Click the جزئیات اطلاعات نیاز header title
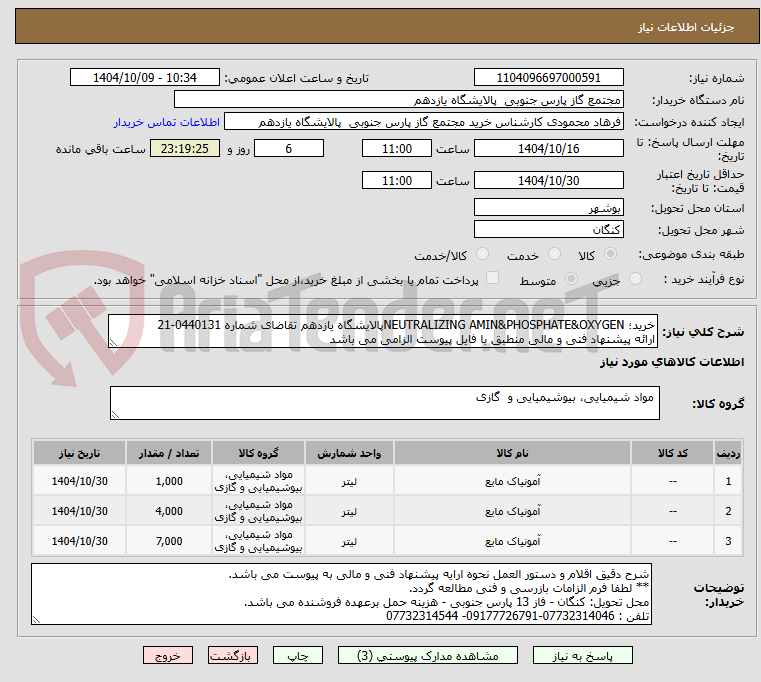Image resolution: width=761 pixels, height=682 pixels. 686,27
